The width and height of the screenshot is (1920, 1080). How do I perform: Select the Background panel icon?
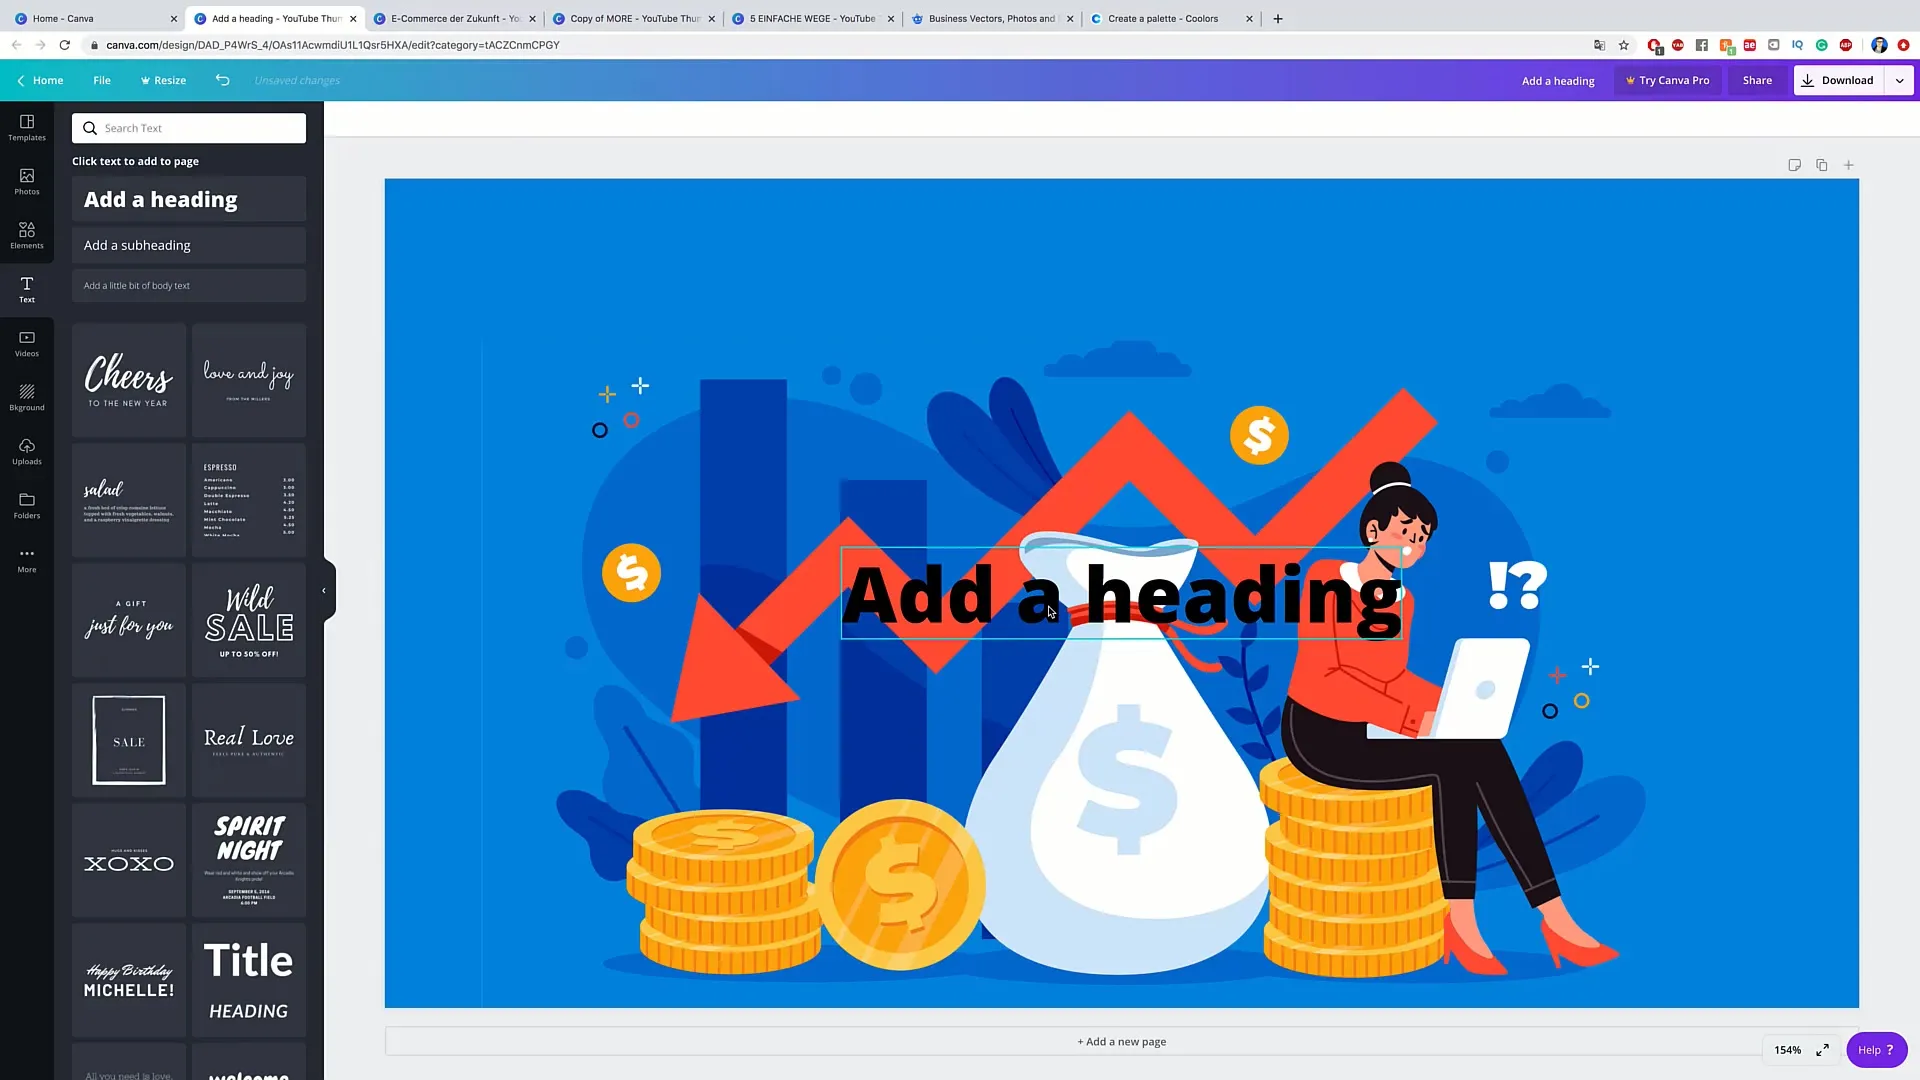tap(26, 396)
